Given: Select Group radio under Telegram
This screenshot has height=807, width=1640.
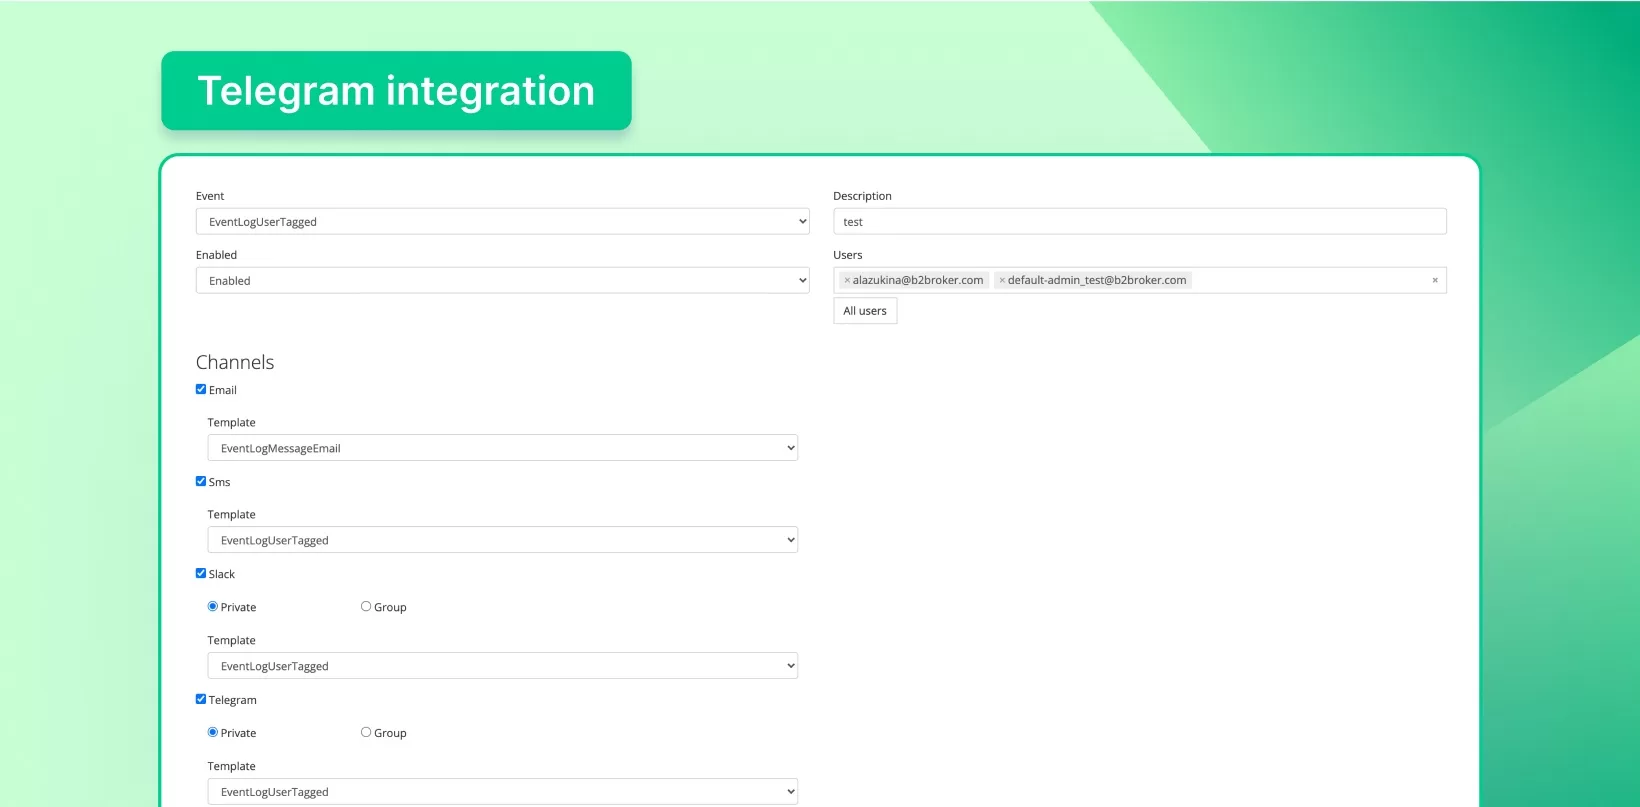Looking at the screenshot, I should 366,732.
